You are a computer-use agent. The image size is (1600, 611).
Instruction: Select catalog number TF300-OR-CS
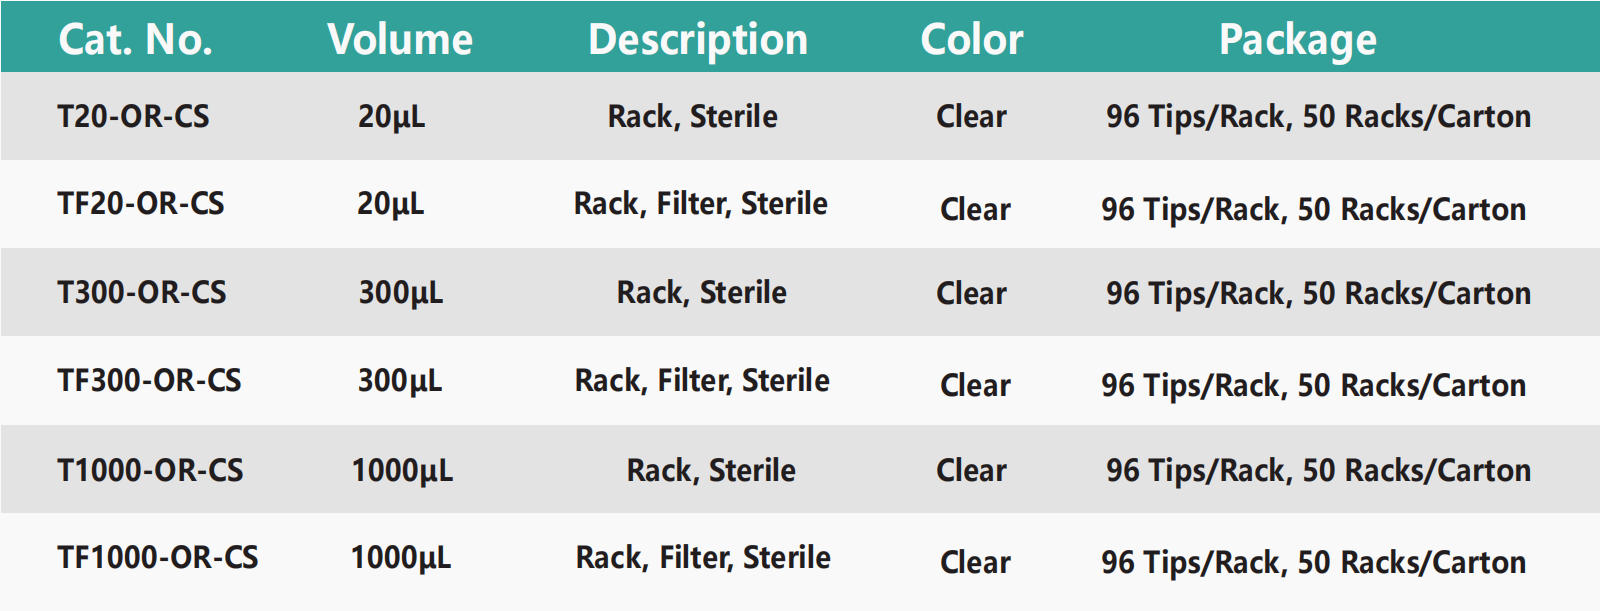point(150,381)
